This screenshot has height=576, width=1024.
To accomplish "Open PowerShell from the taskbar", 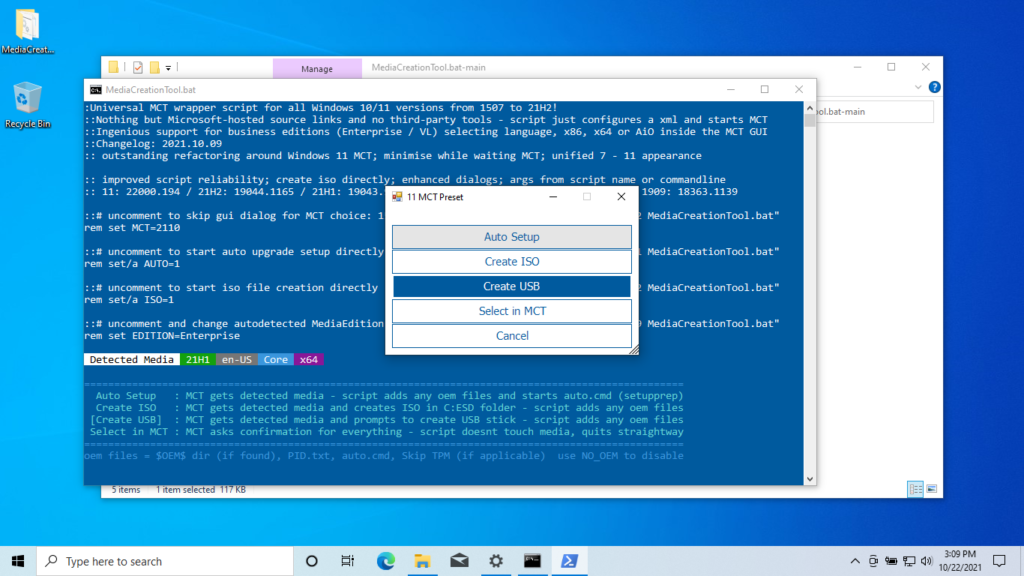I will 569,560.
